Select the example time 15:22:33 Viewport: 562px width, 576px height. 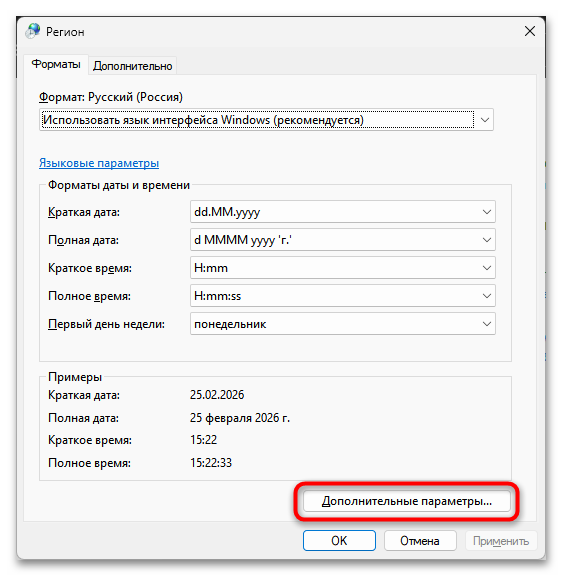pyautogui.click(x=211, y=462)
